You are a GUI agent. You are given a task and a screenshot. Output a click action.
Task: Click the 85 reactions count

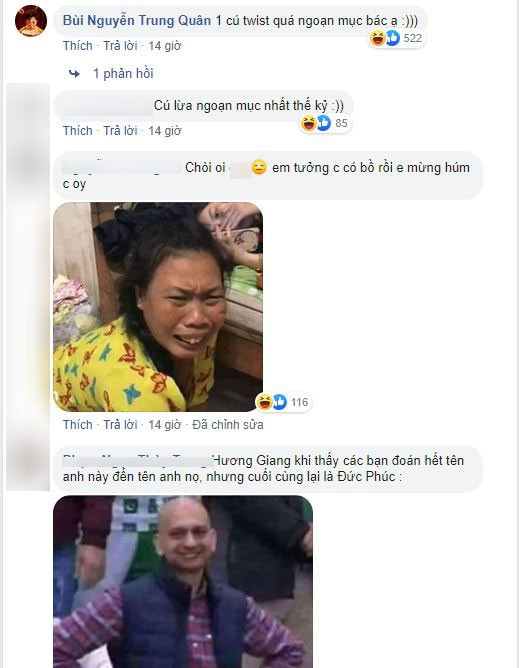[x=341, y=123]
